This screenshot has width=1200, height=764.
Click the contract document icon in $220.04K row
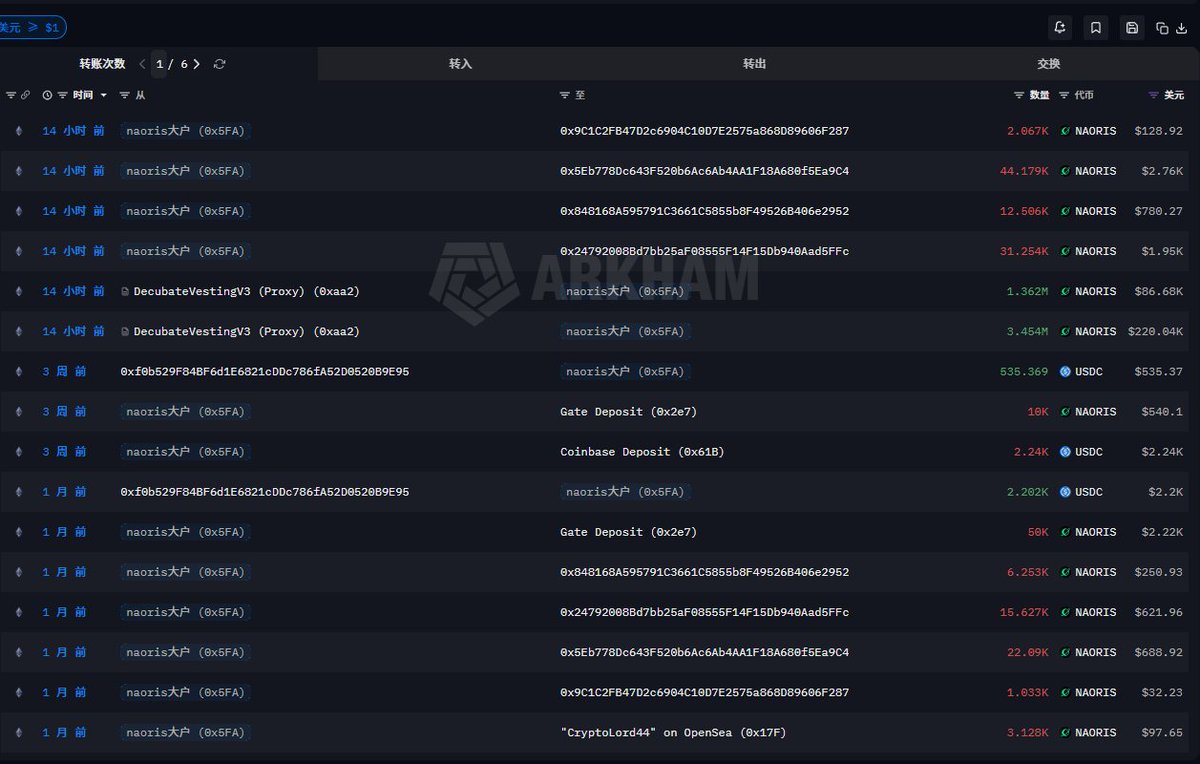pyautogui.click(x=125, y=331)
